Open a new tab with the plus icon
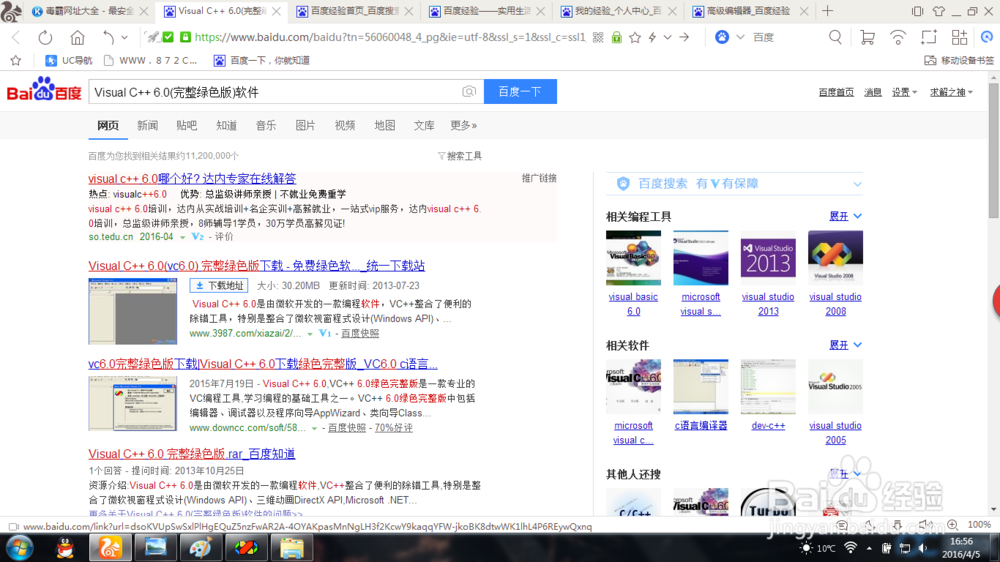 point(828,11)
